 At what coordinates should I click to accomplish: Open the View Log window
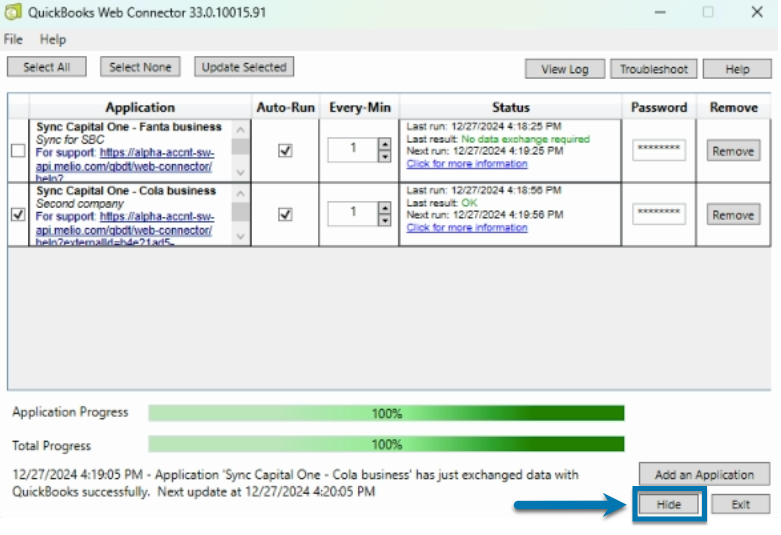tap(565, 69)
